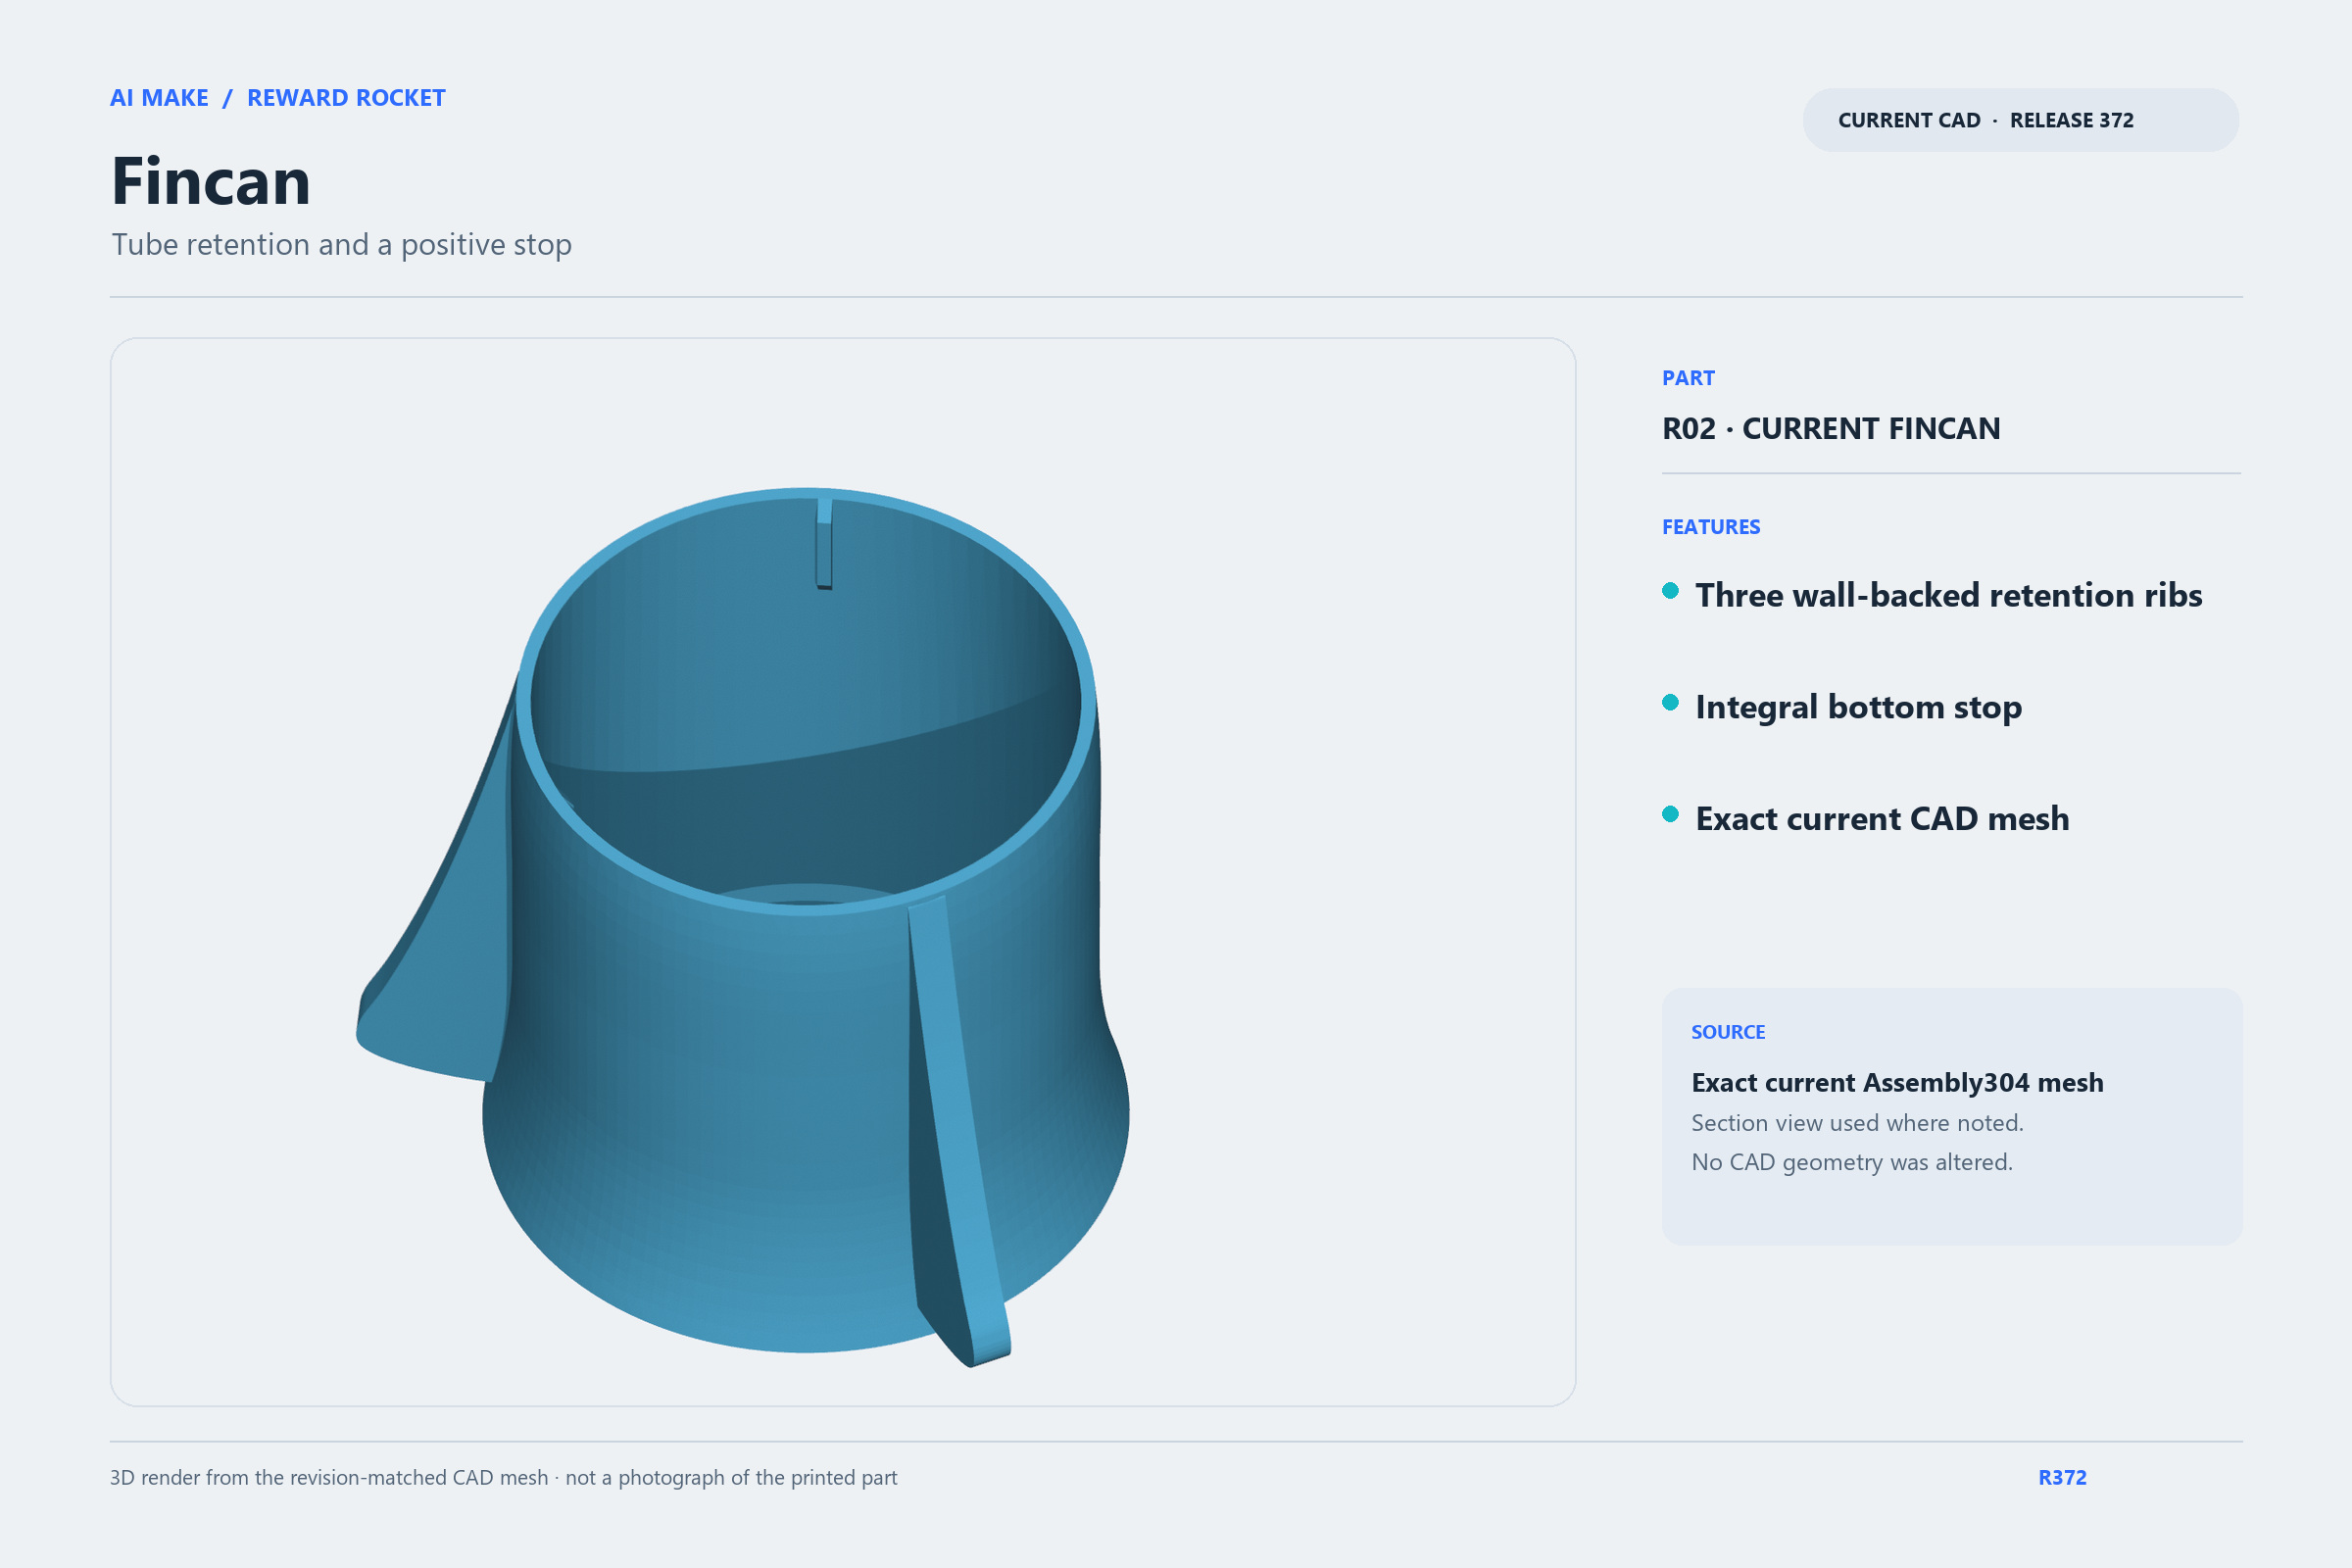Click the FEATURES section heading
Viewport: 2352px width, 1568px height.
tap(1711, 527)
